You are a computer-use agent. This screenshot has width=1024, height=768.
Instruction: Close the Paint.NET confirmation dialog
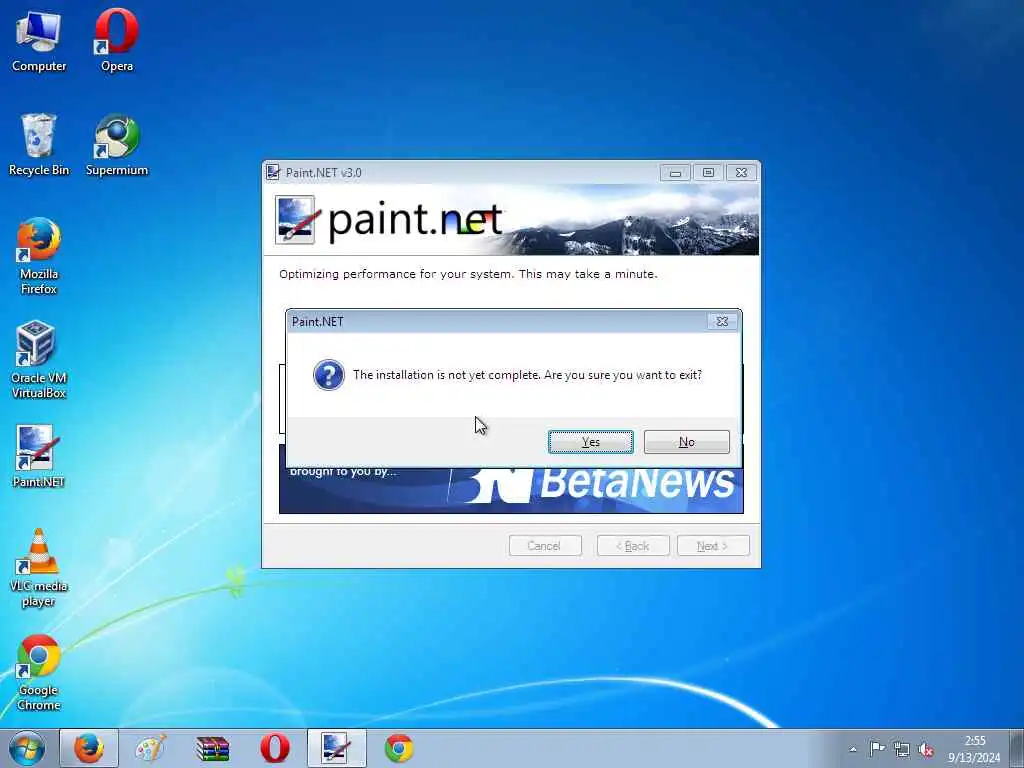[722, 321]
